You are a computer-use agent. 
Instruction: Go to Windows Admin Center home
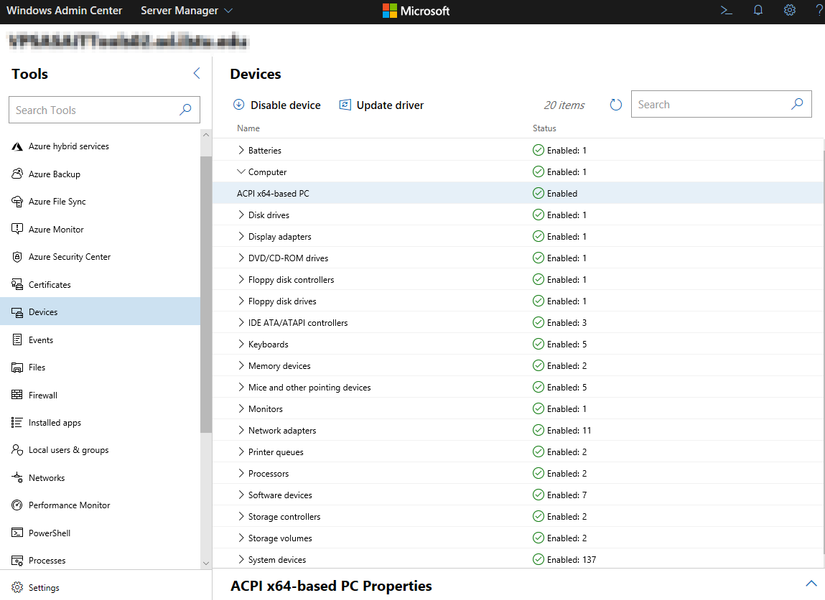point(64,11)
